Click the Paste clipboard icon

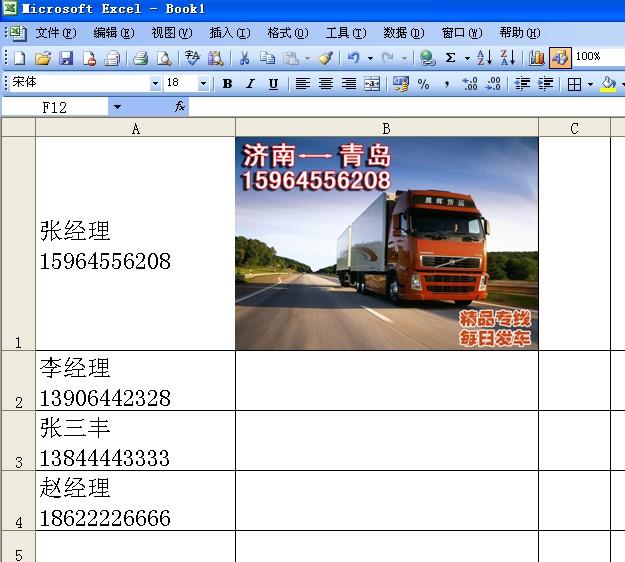point(291,59)
